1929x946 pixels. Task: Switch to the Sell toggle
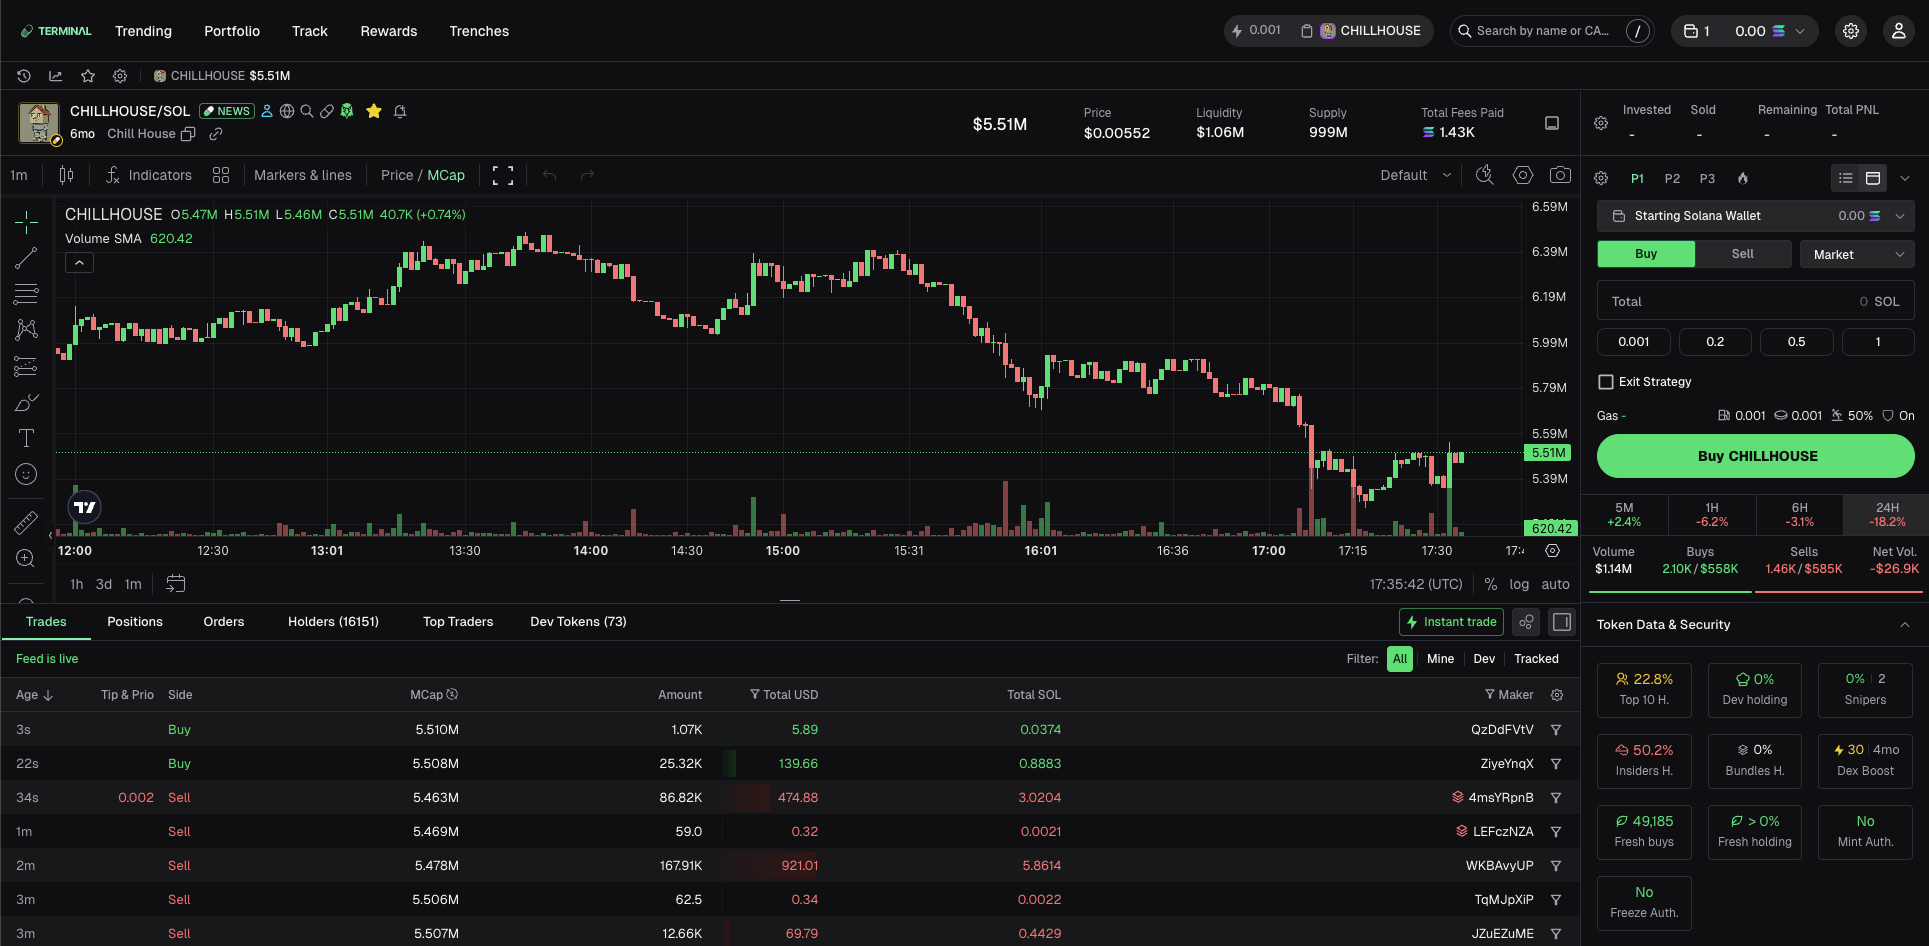tap(1742, 254)
